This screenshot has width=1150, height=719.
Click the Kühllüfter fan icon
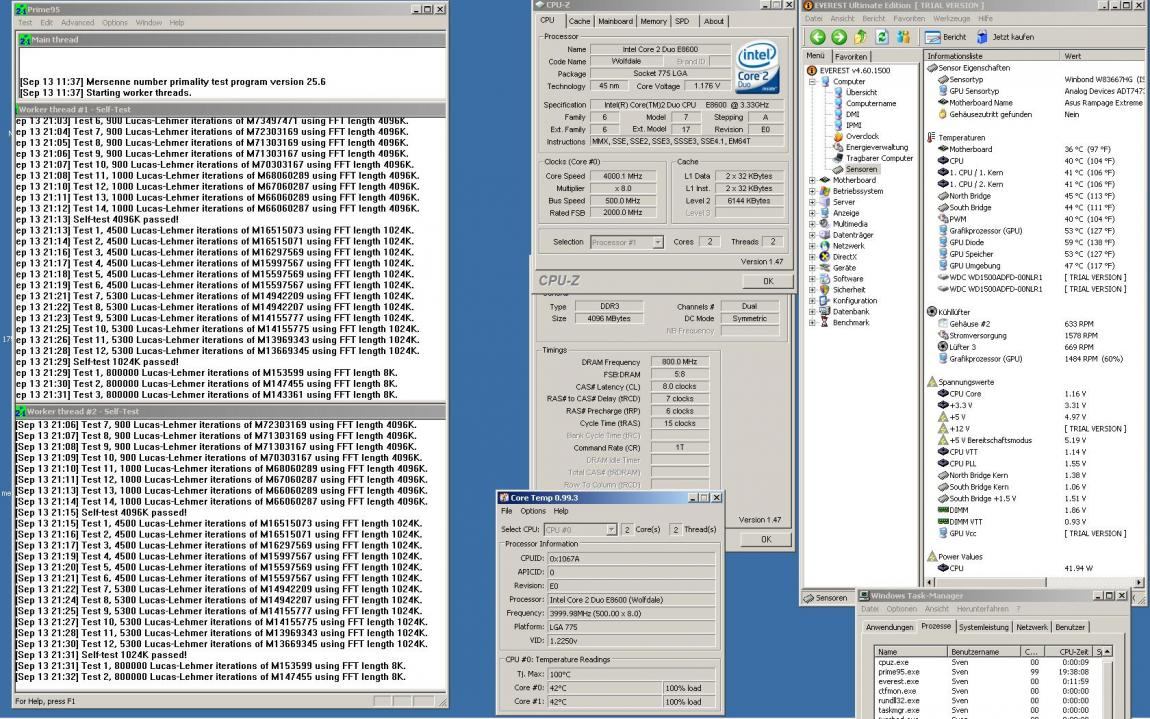932,312
